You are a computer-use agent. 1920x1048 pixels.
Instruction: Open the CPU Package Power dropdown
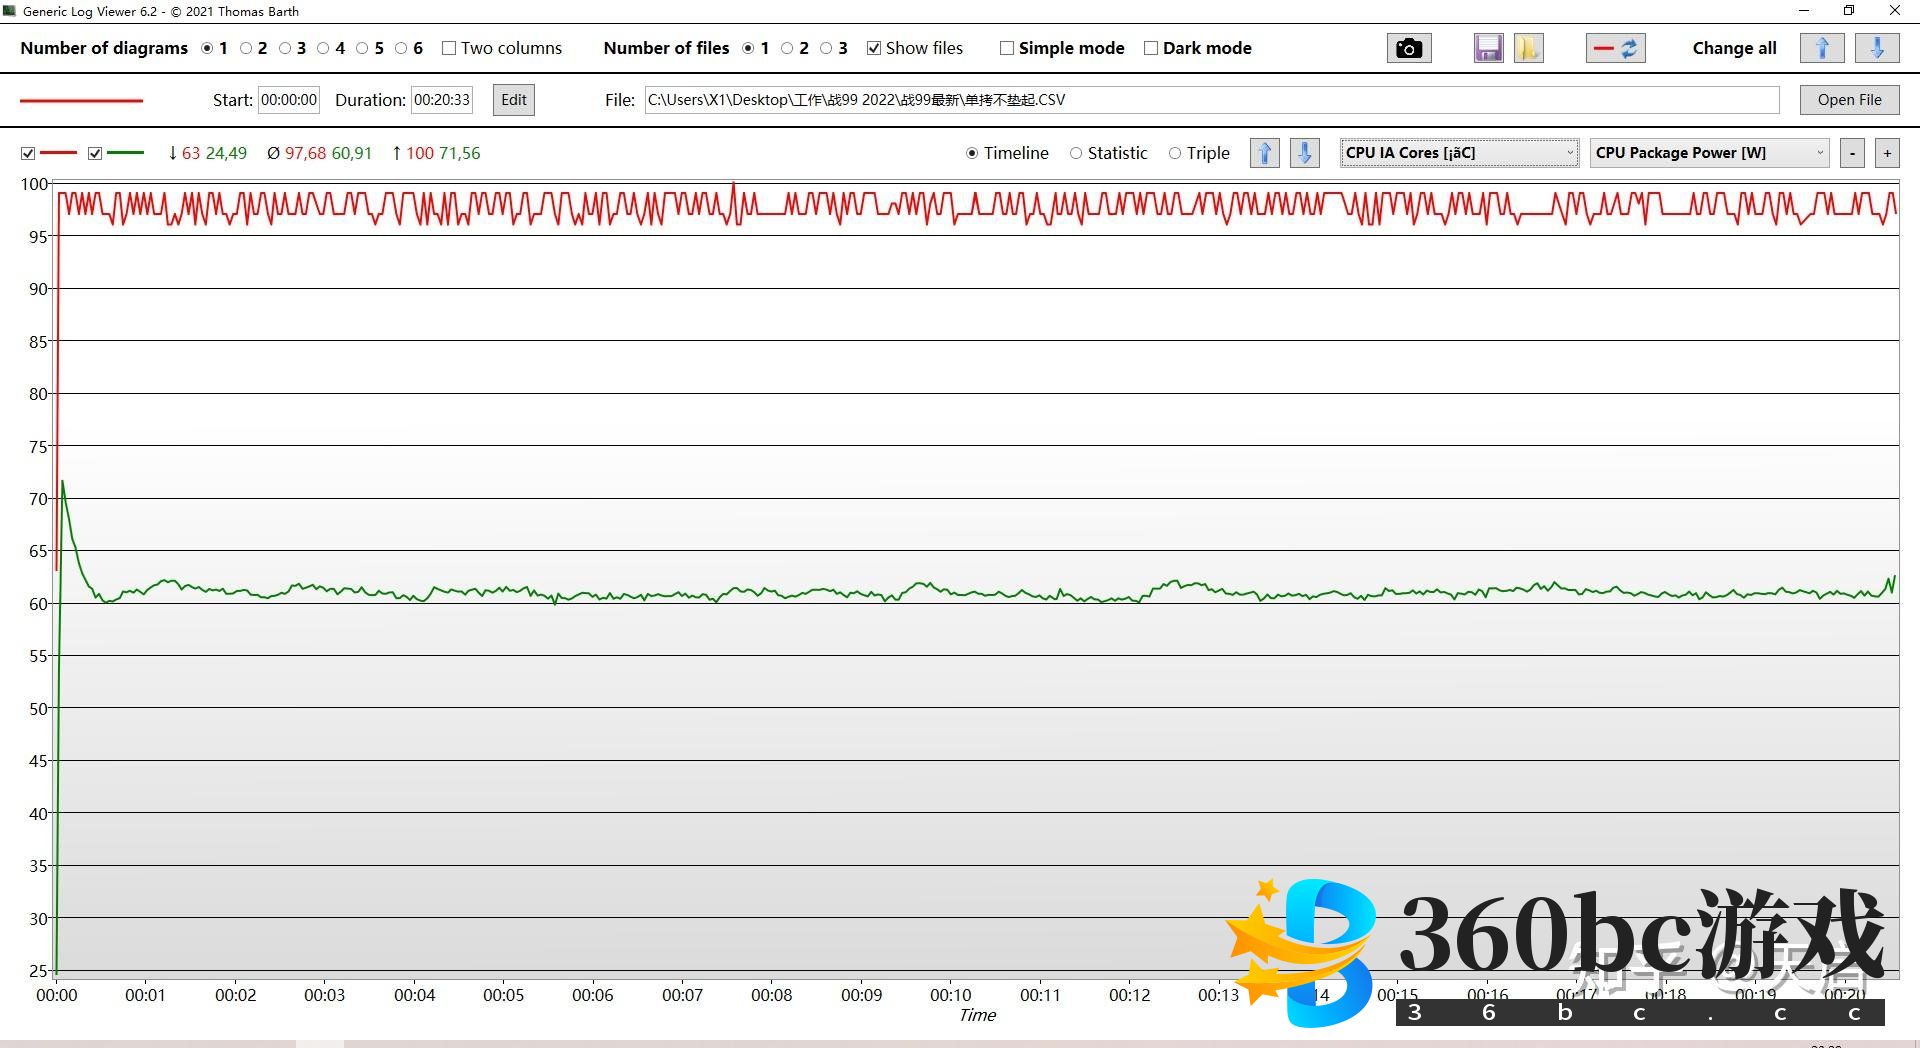pyautogui.click(x=1709, y=153)
